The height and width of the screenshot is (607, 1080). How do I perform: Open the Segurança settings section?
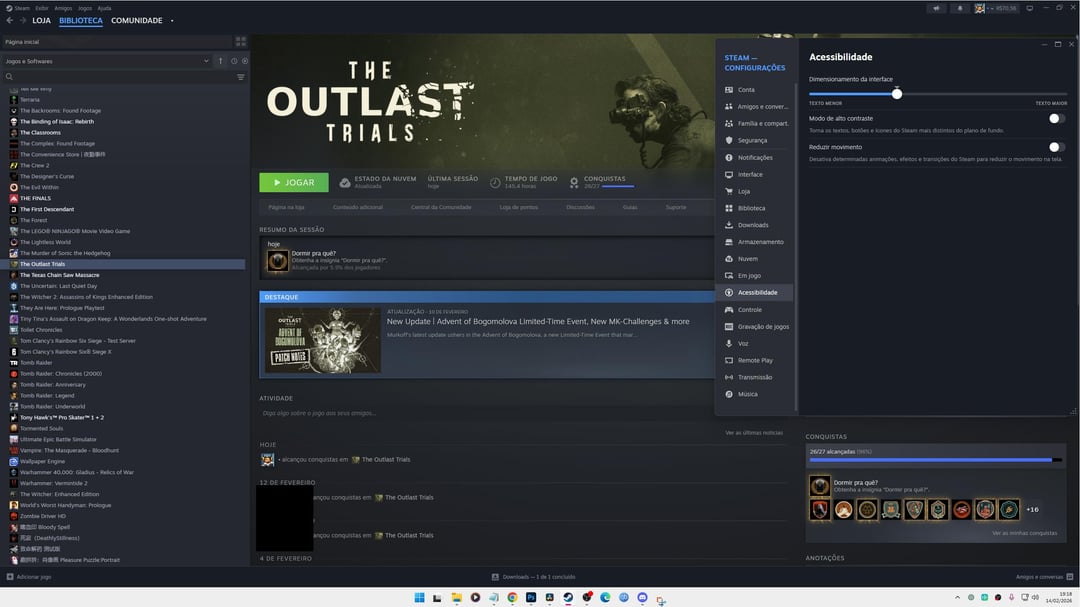tap(752, 140)
